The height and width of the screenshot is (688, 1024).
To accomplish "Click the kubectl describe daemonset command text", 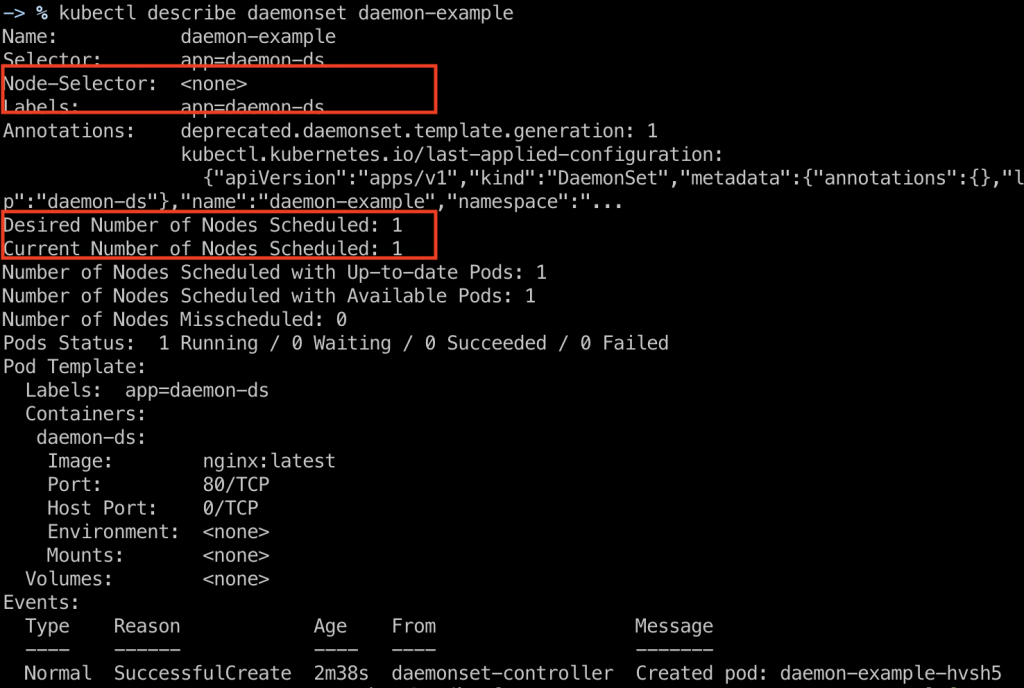I will (x=285, y=13).
